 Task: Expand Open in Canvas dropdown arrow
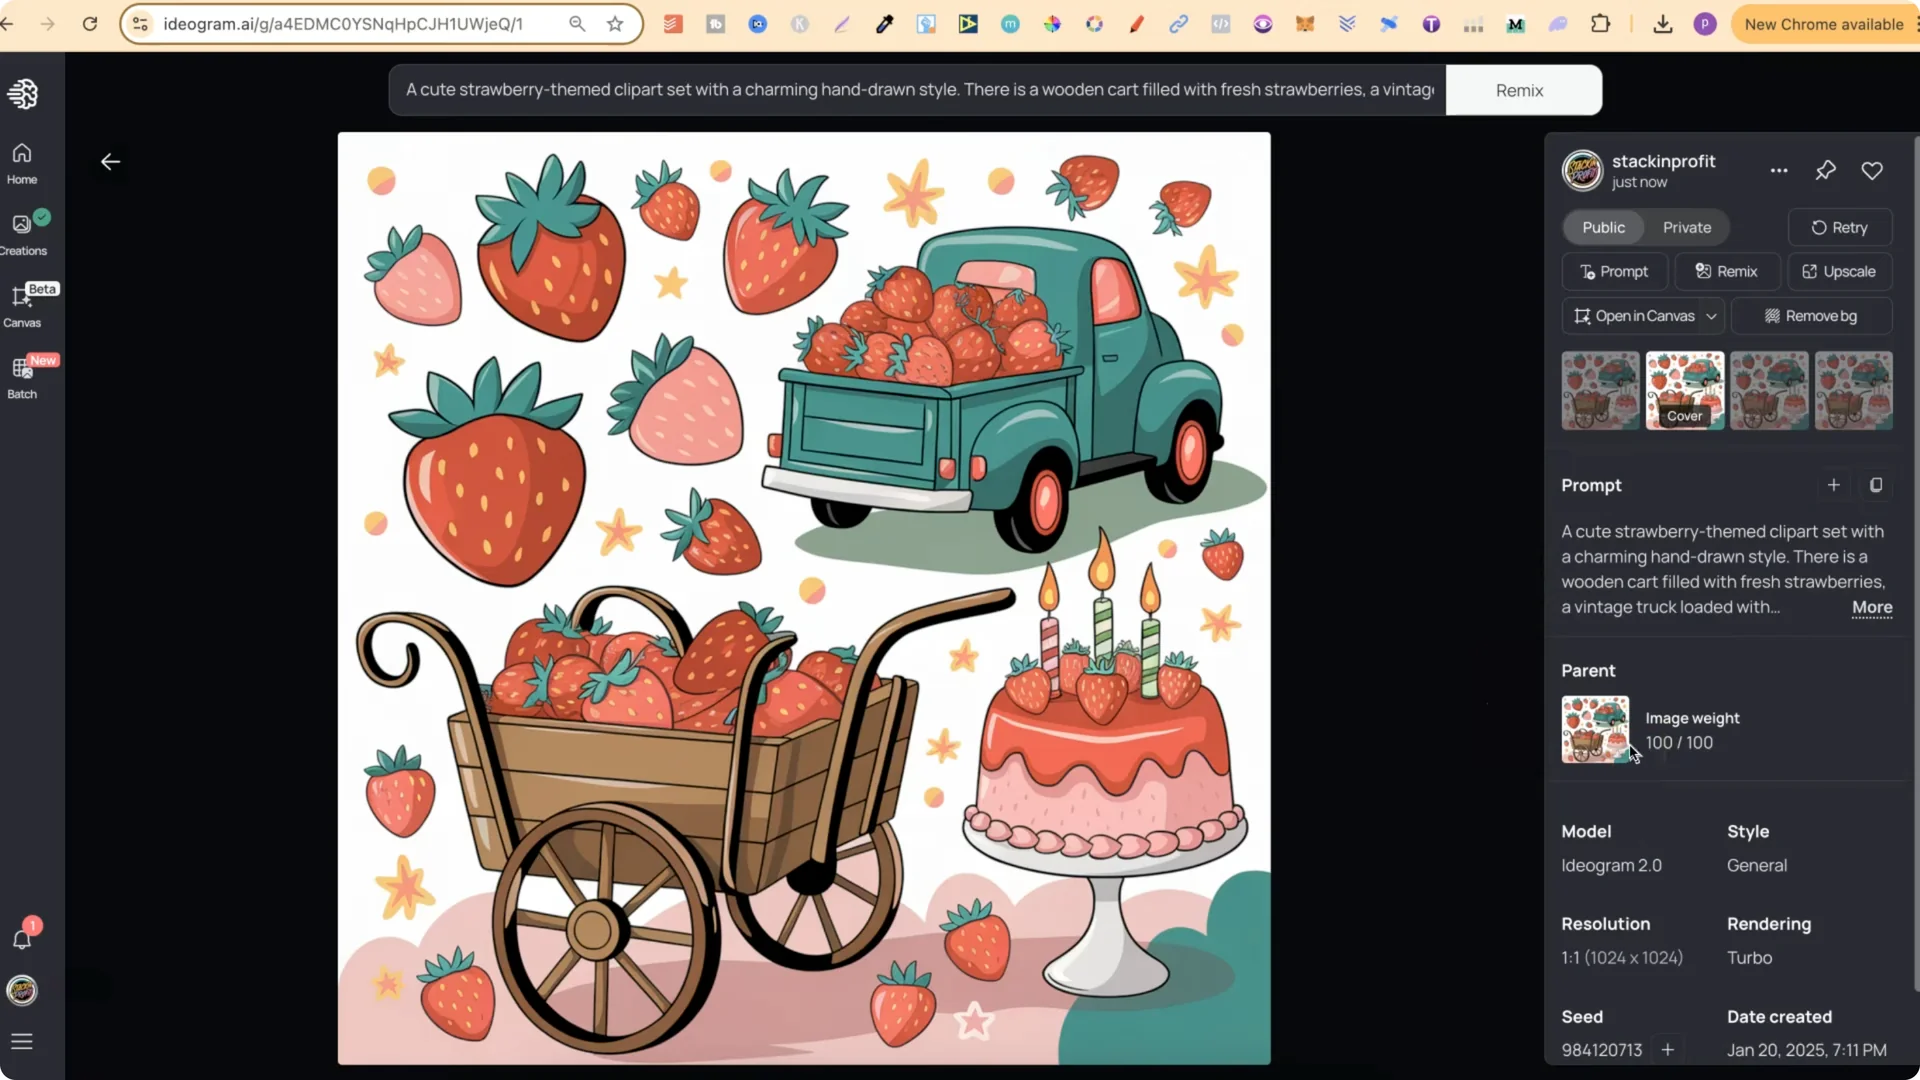pyautogui.click(x=1711, y=316)
